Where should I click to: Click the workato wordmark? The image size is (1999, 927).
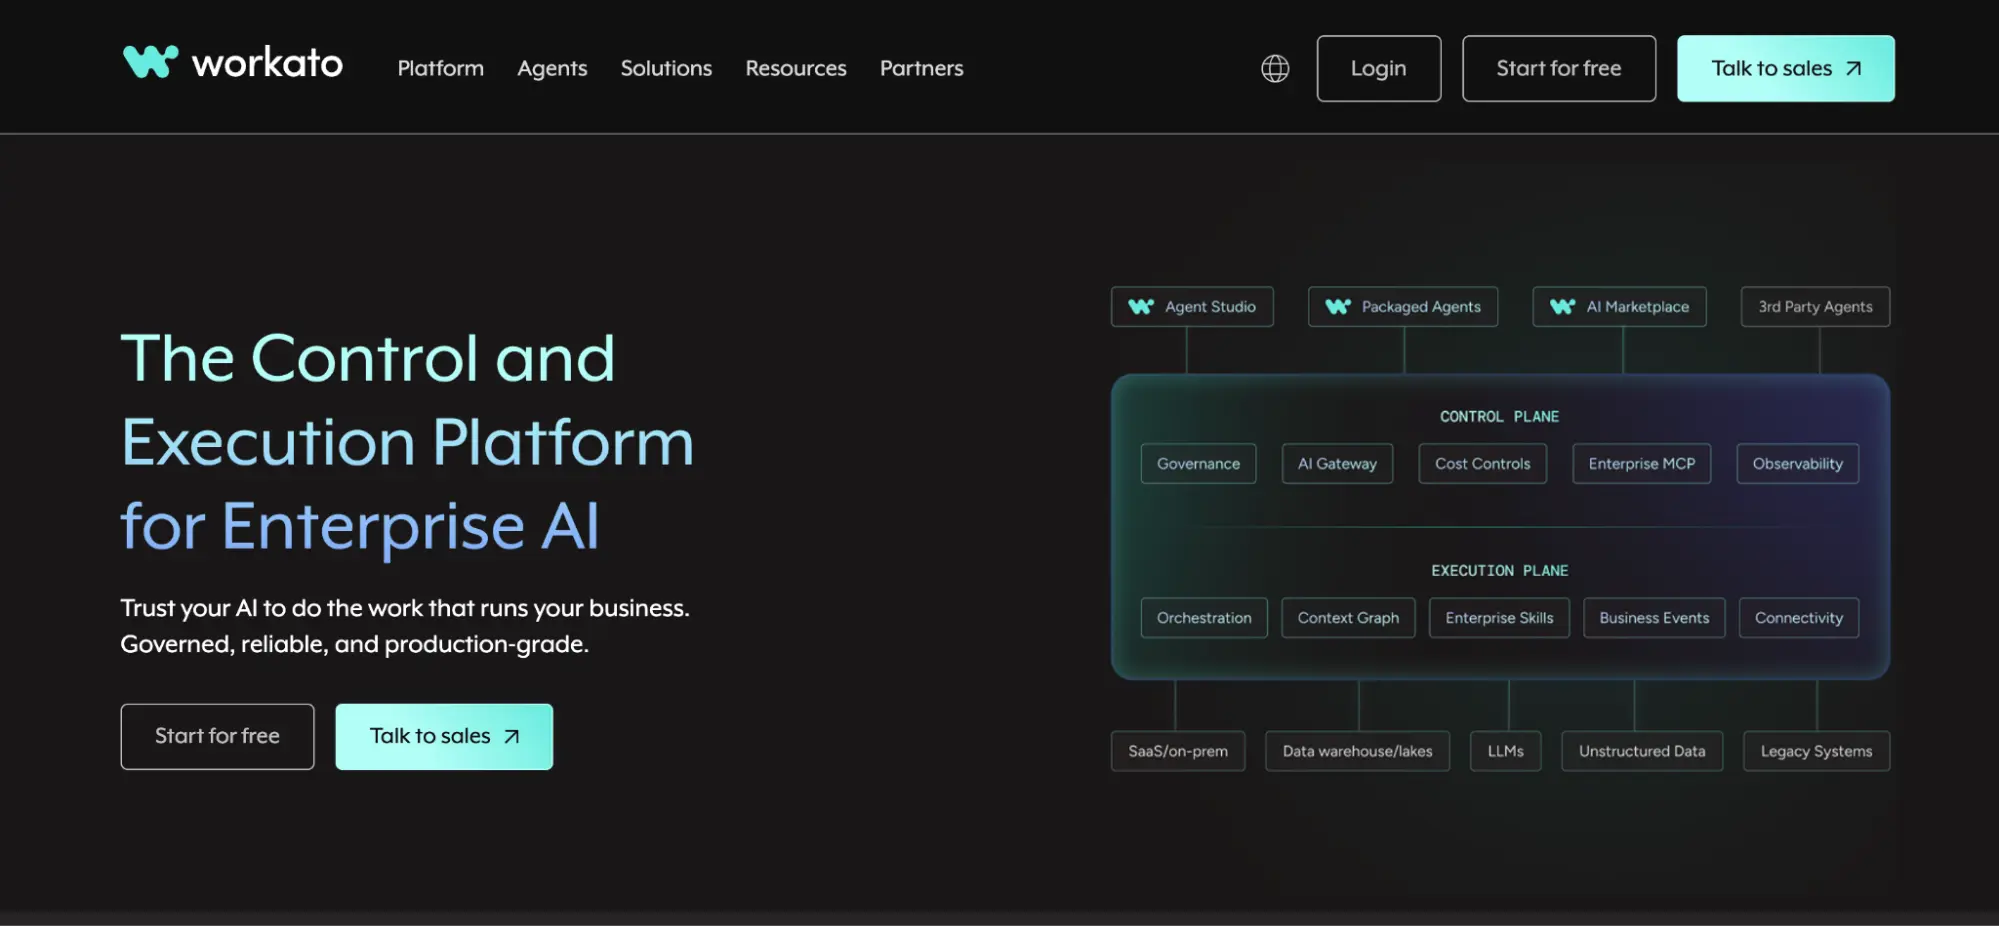point(267,63)
